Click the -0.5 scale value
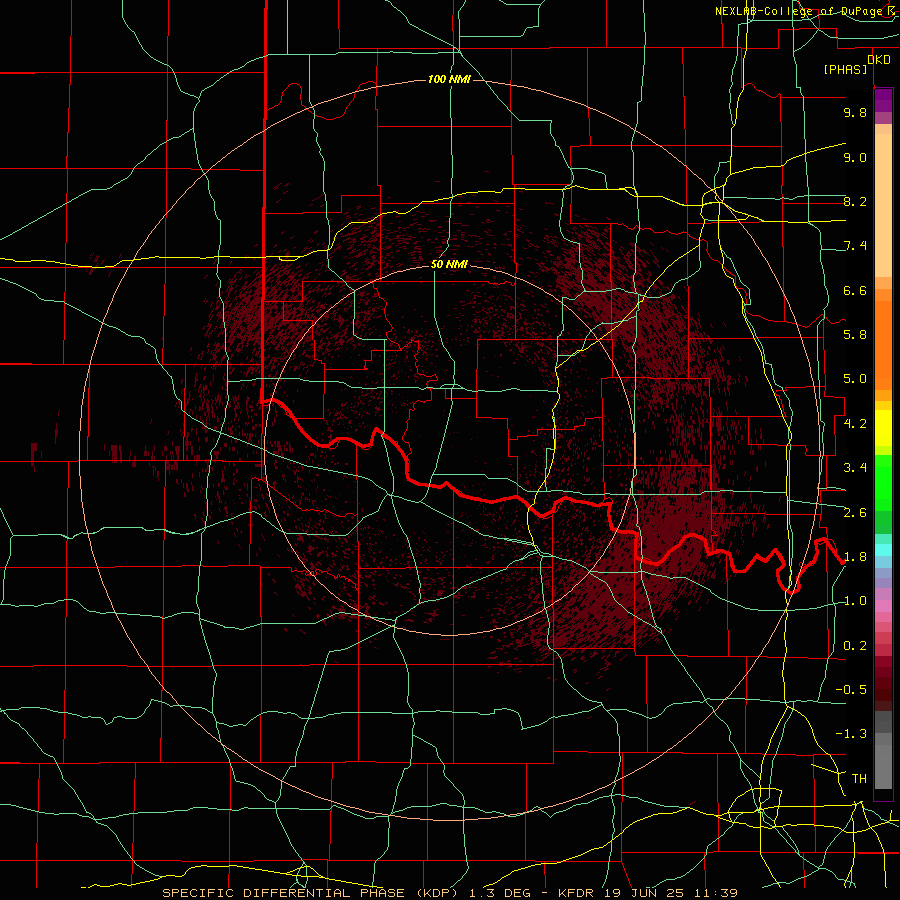This screenshot has width=900, height=900. click(851, 690)
